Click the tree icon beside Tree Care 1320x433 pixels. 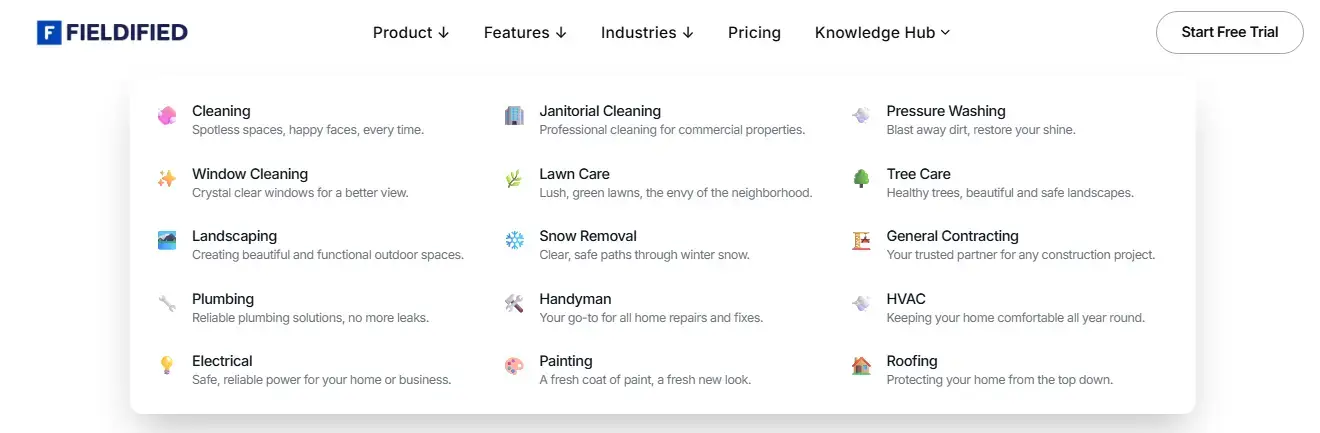pyautogui.click(x=861, y=179)
